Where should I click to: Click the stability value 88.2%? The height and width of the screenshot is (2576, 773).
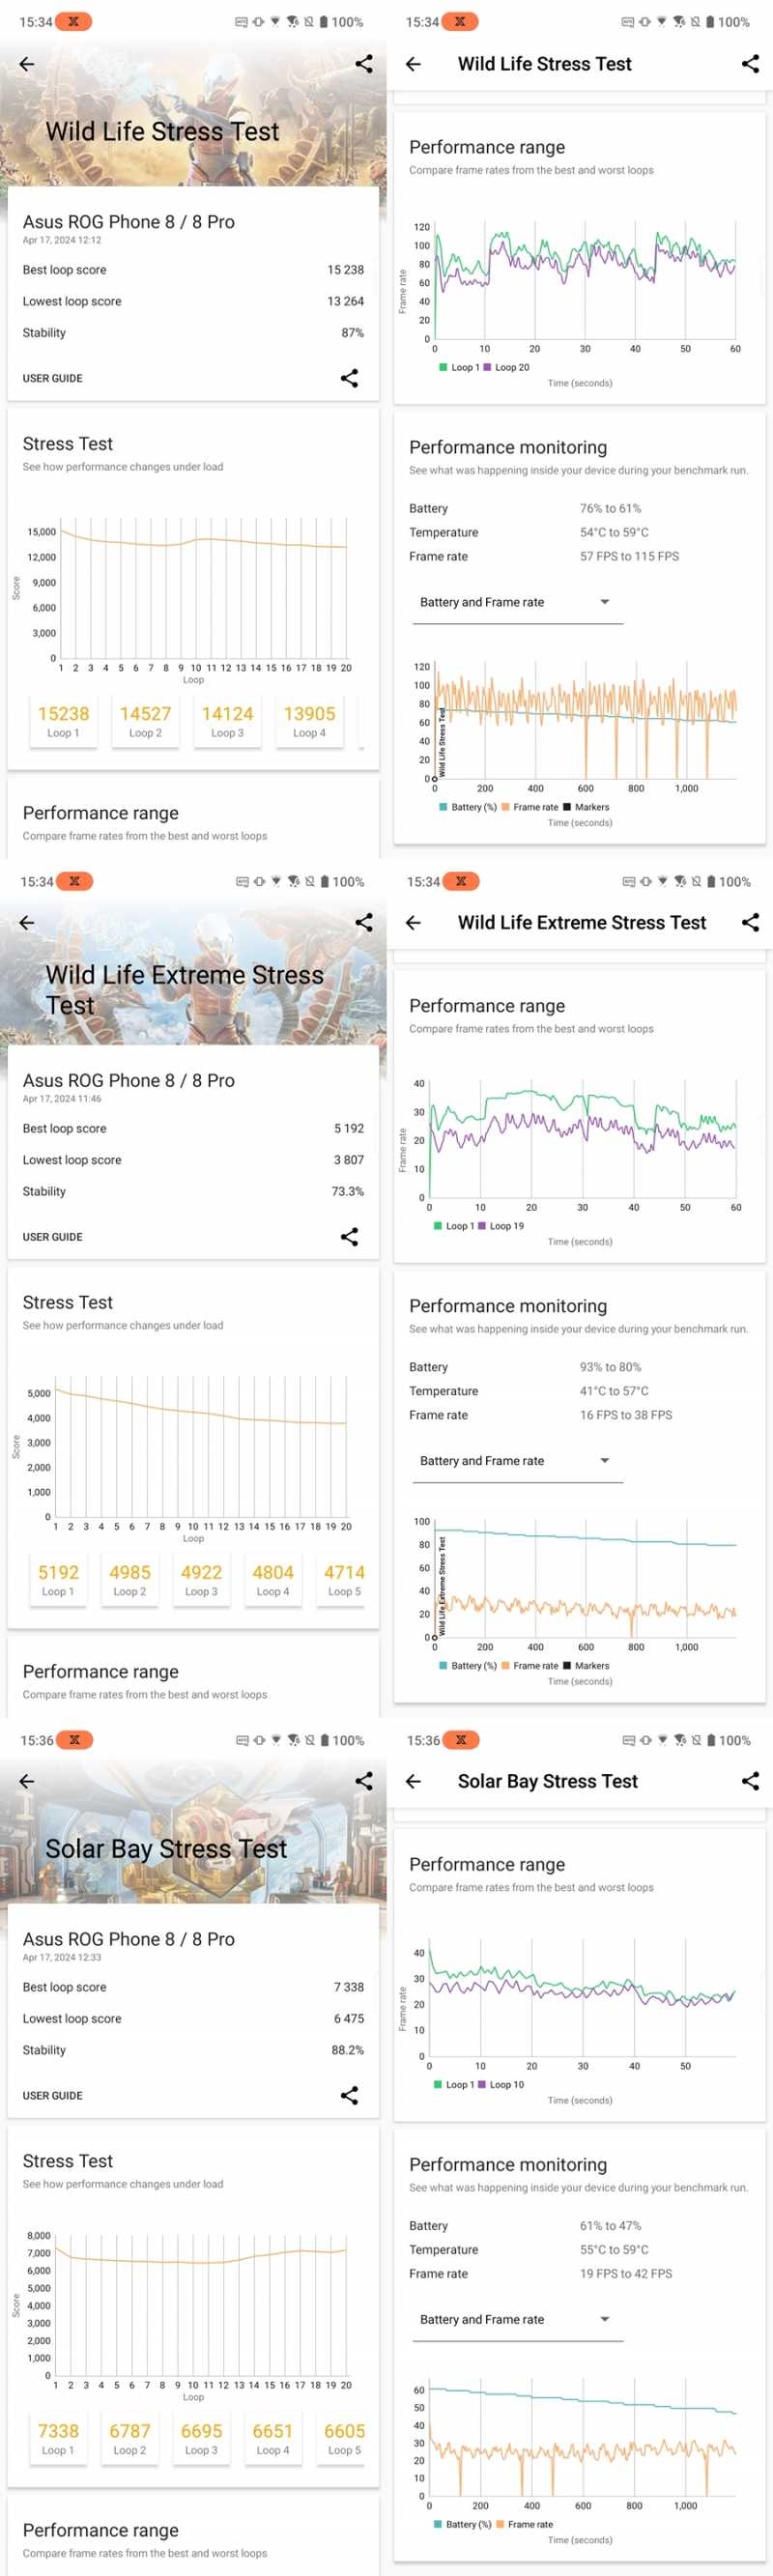(348, 2050)
